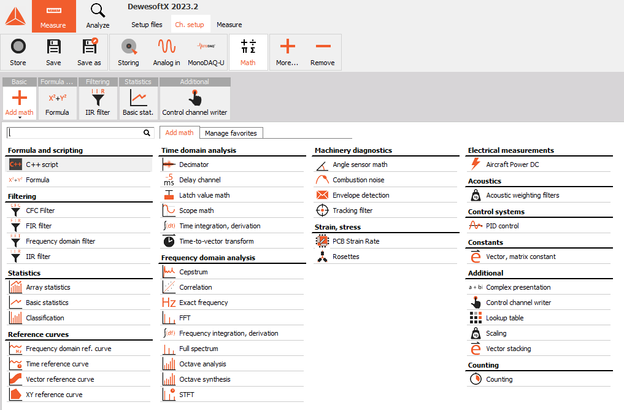
Task: Add IIR filter from quick toolbar
Action: 98,103
